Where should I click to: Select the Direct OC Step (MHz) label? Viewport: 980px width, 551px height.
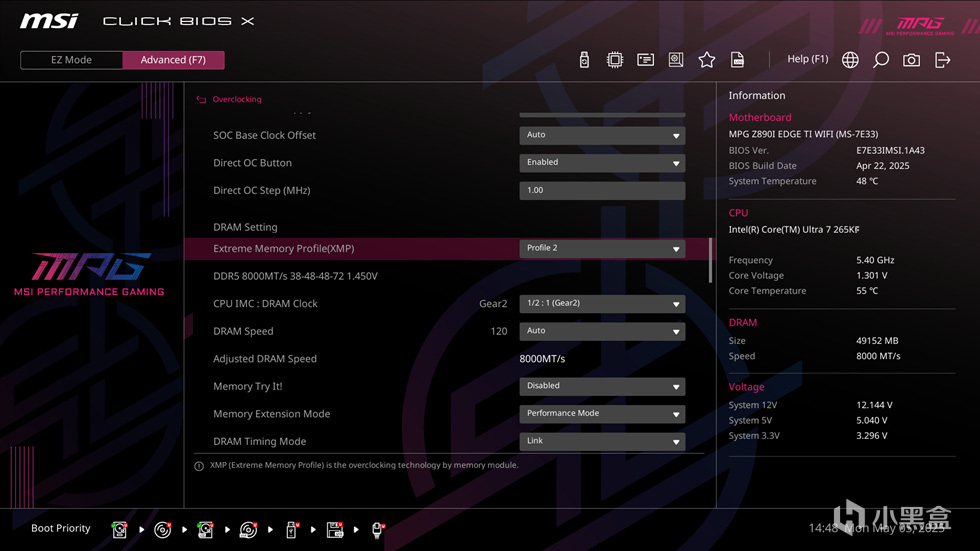click(262, 191)
